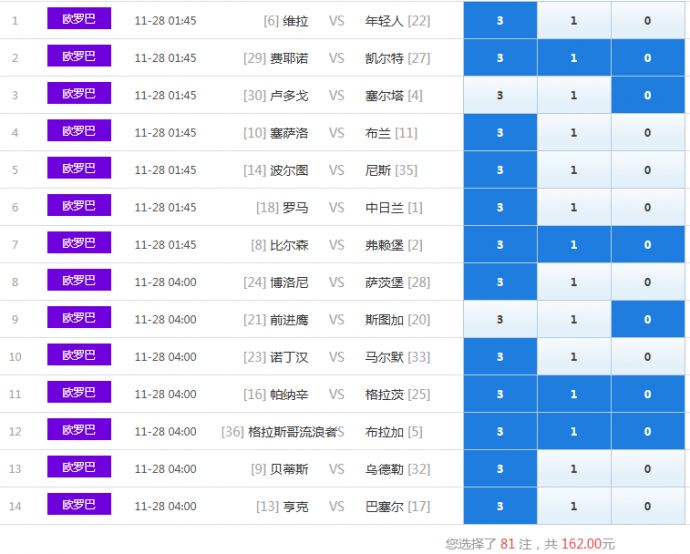Deselect the 0 option for 费耶诺 vs 凯尔特
Screen dimensions: 690x554
click(x=647, y=58)
